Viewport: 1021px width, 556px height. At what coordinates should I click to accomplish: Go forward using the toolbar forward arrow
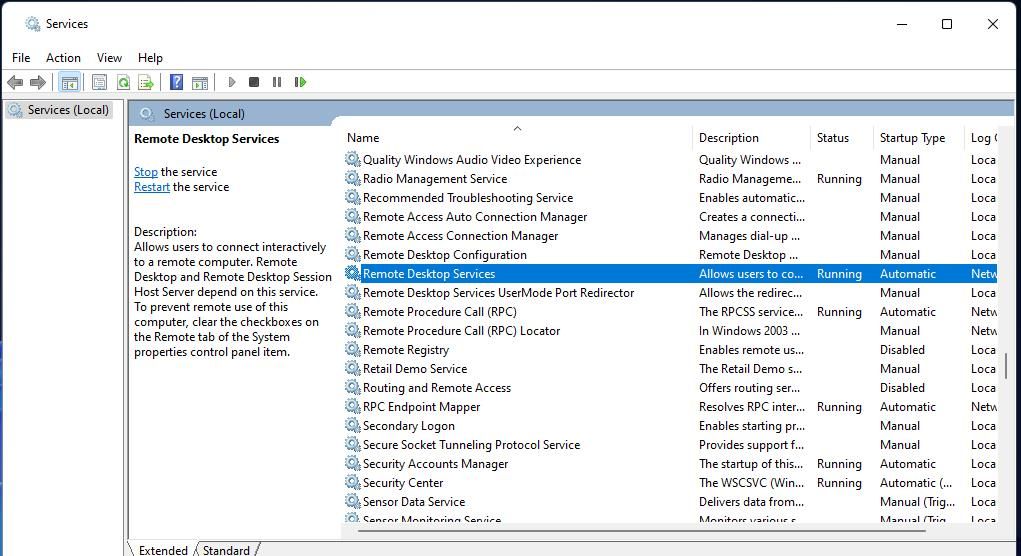pos(38,82)
